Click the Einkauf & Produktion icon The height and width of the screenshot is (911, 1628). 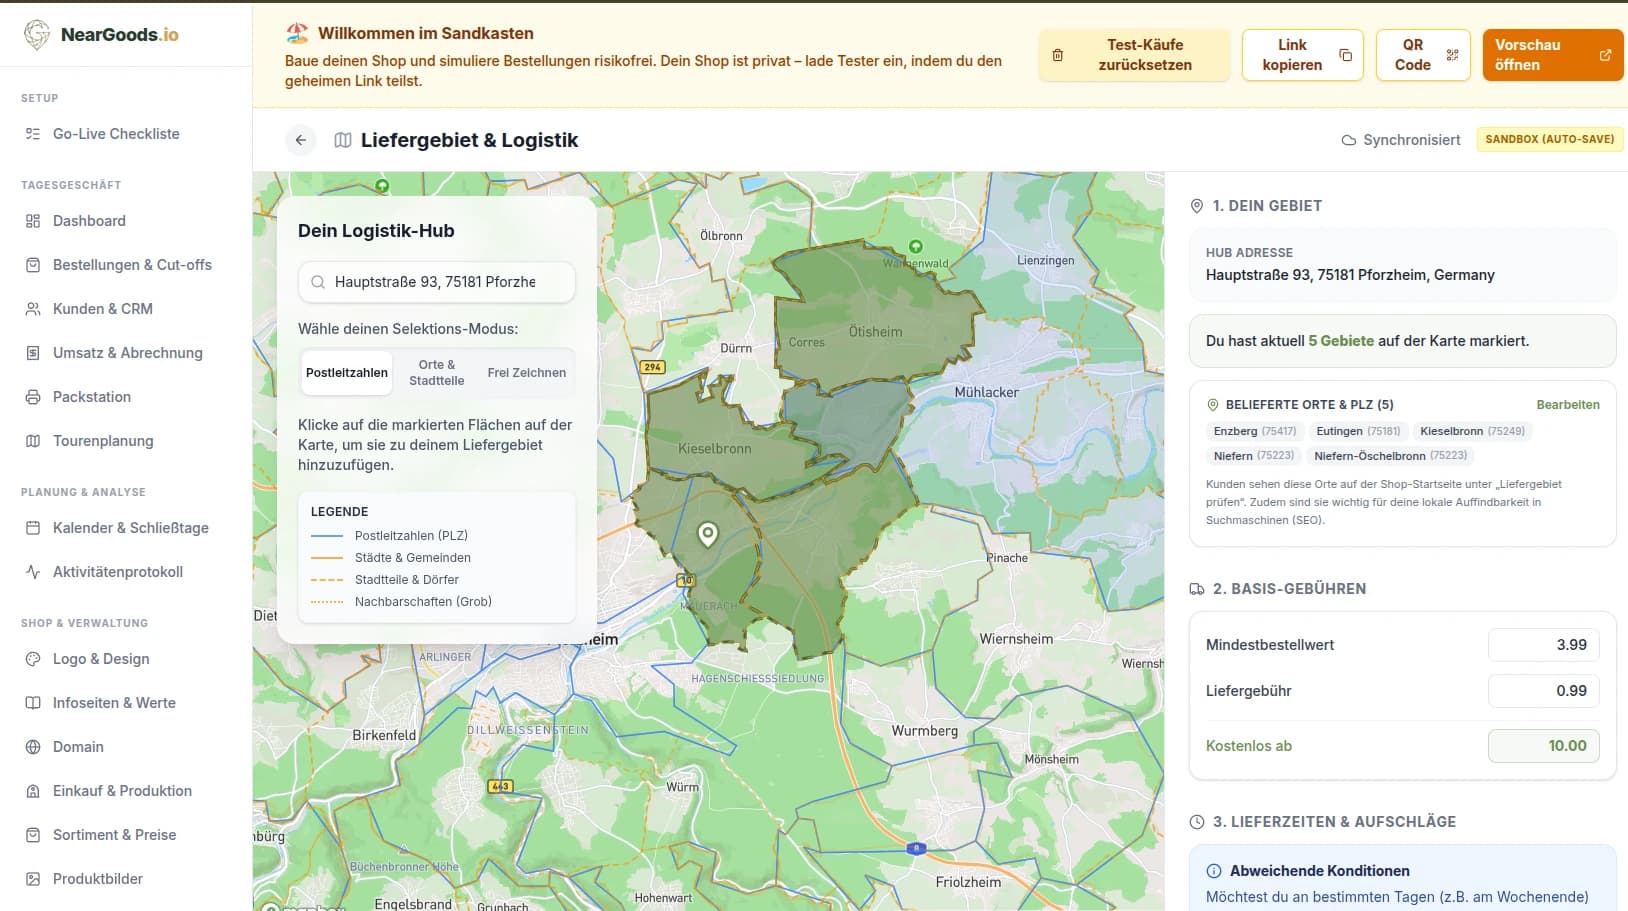[x=33, y=791]
